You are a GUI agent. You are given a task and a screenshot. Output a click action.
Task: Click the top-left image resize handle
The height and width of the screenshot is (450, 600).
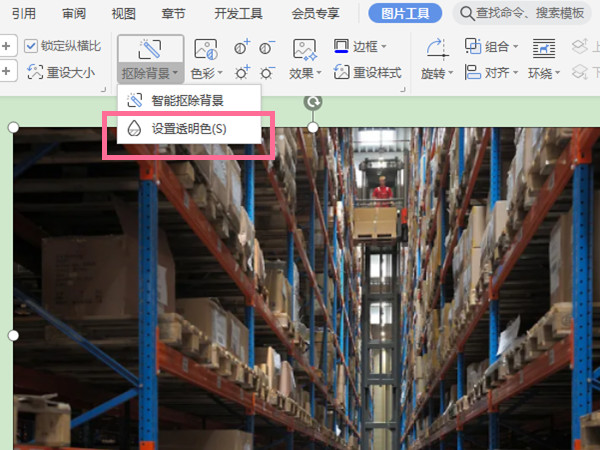13,127
